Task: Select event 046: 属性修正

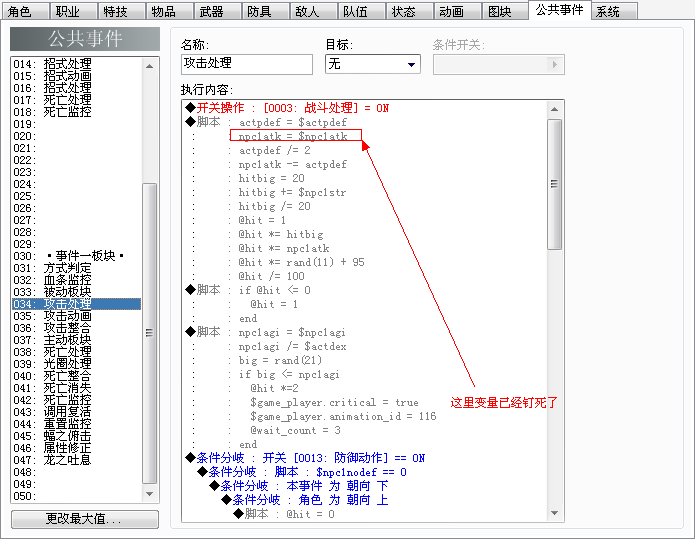Action: coord(76,448)
